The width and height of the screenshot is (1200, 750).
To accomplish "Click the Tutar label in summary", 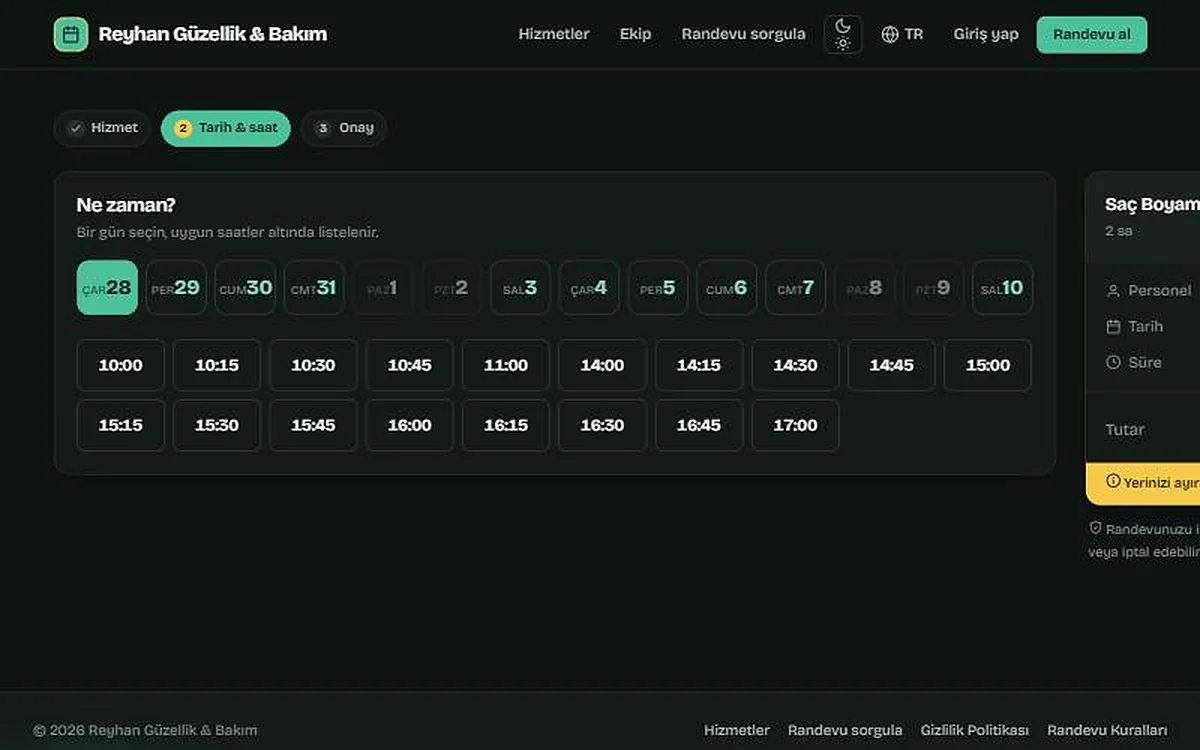I will point(1125,429).
